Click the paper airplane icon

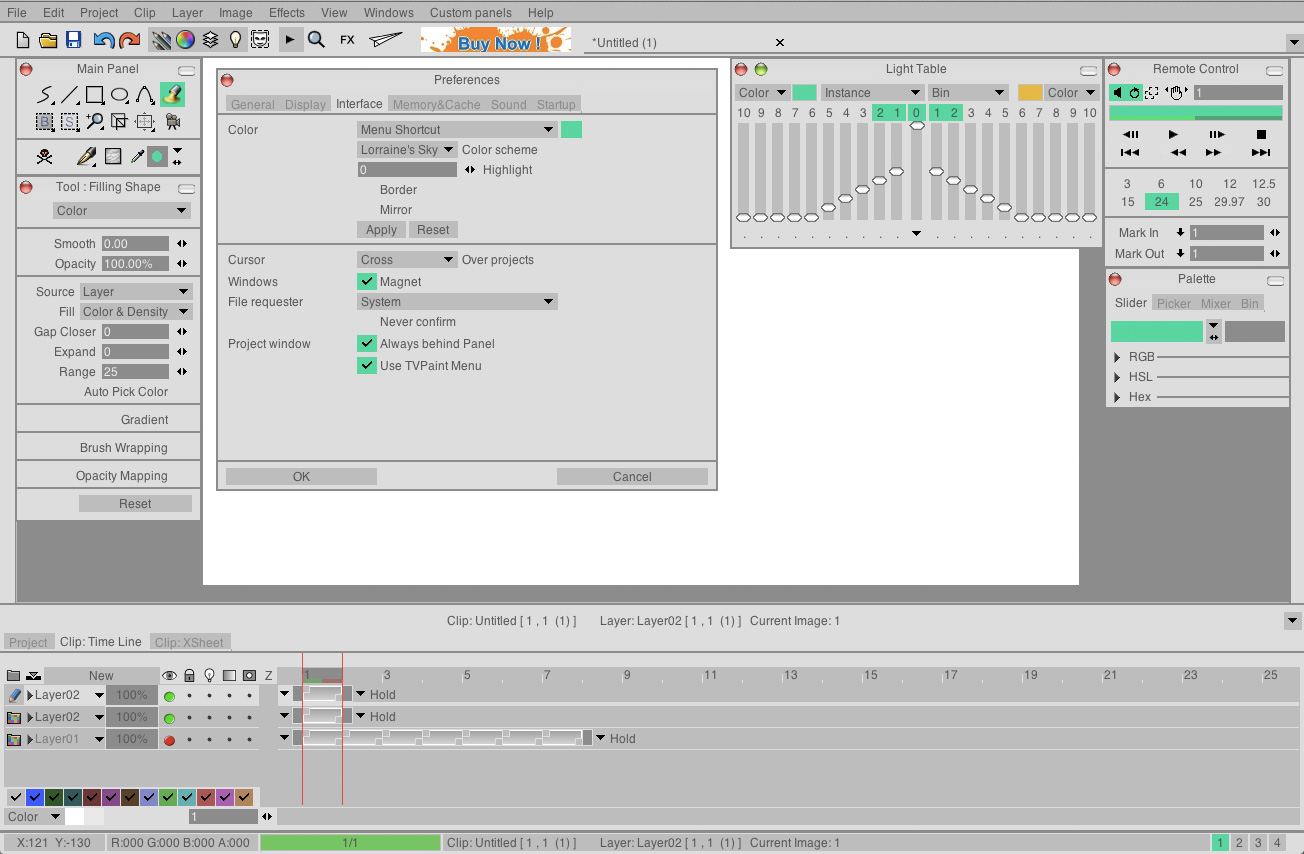[385, 40]
